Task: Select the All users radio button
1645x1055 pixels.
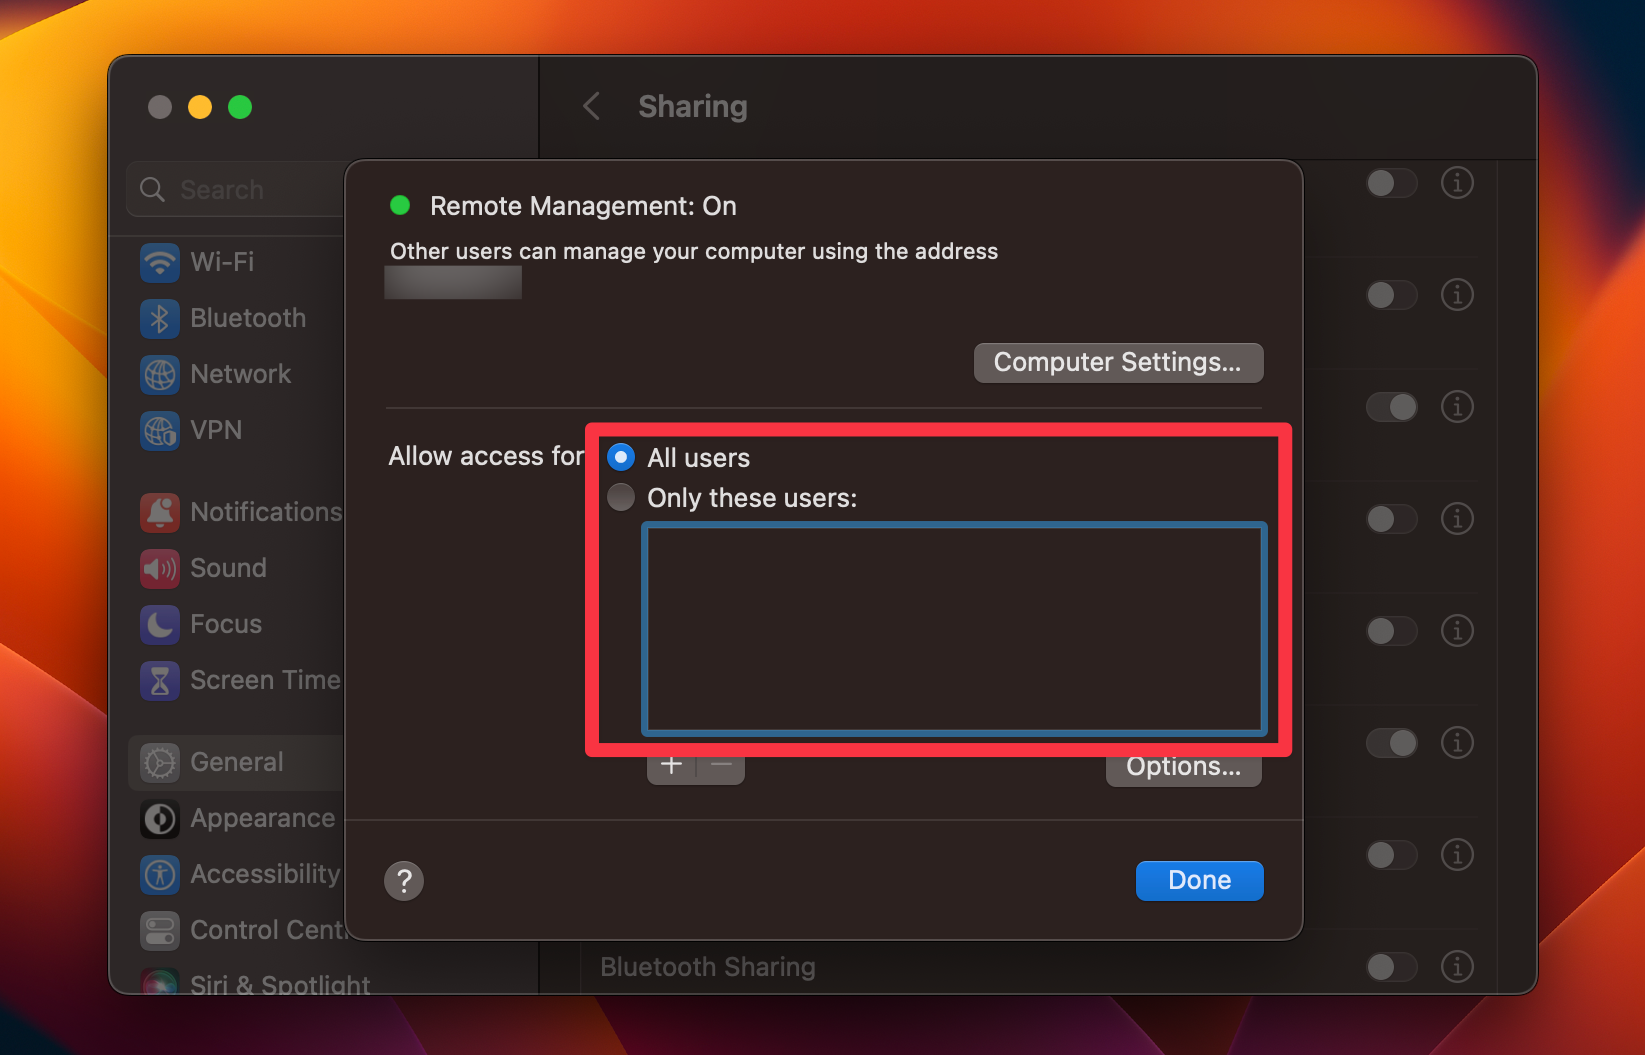Action: (620, 457)
